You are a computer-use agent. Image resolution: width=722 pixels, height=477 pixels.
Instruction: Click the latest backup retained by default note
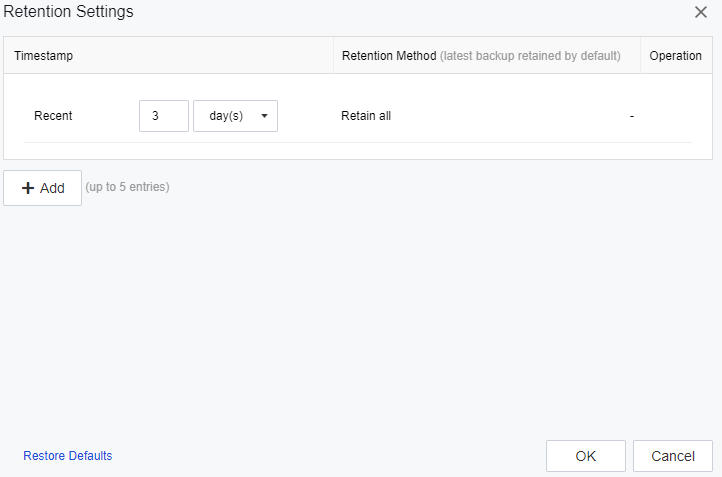[x=530, y=56]
